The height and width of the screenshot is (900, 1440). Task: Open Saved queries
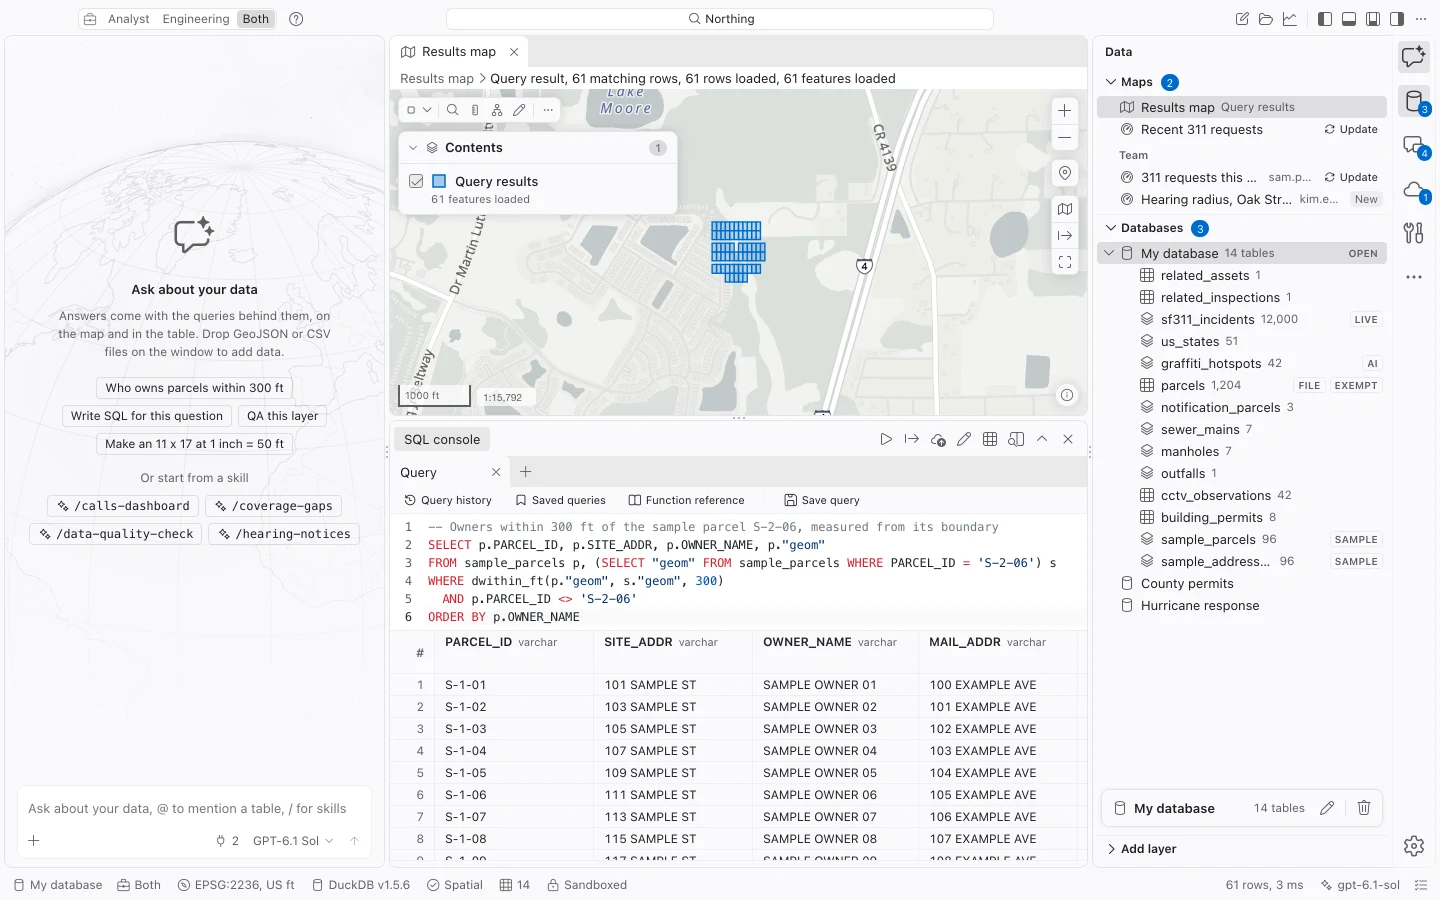561,500
